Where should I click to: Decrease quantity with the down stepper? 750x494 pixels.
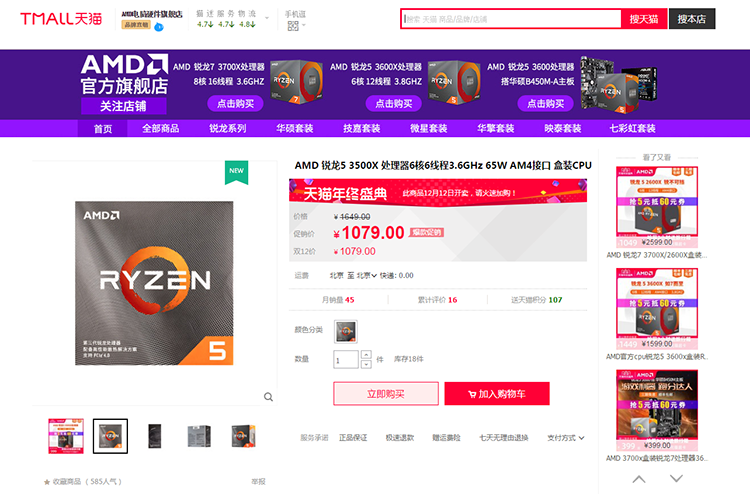pyautogui.click(x=366, y=364)
